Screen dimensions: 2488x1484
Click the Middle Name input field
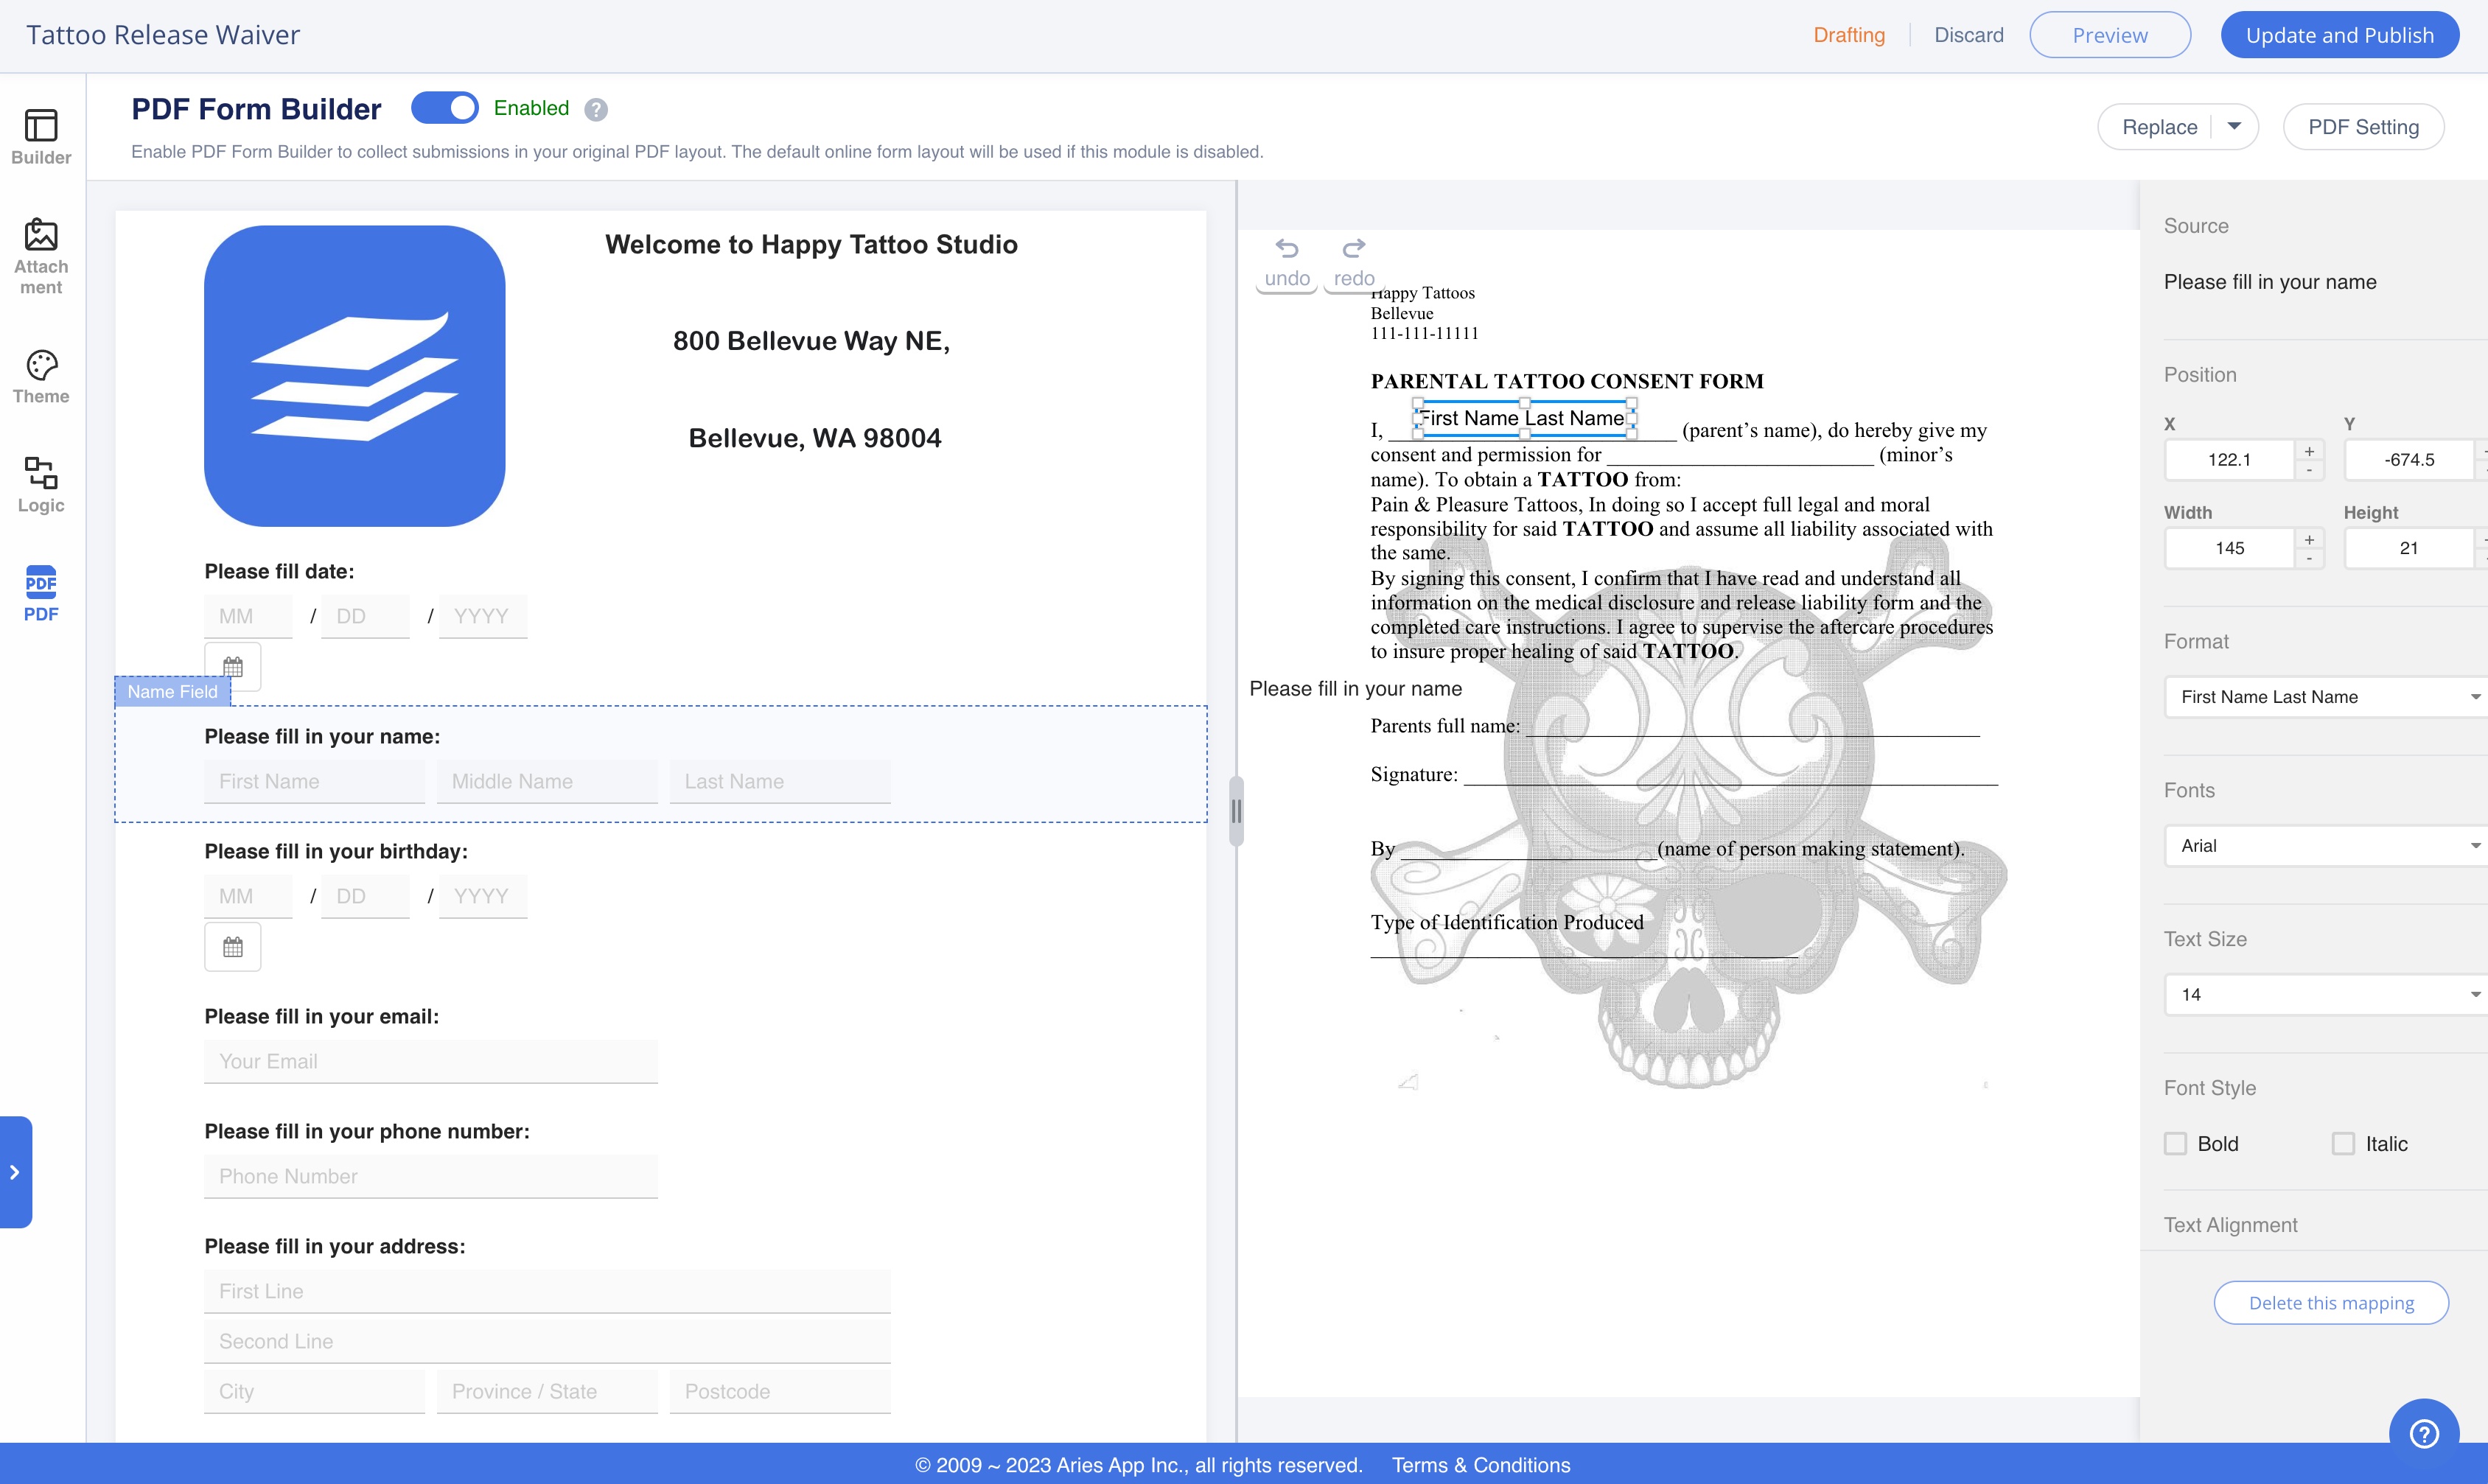547,782
